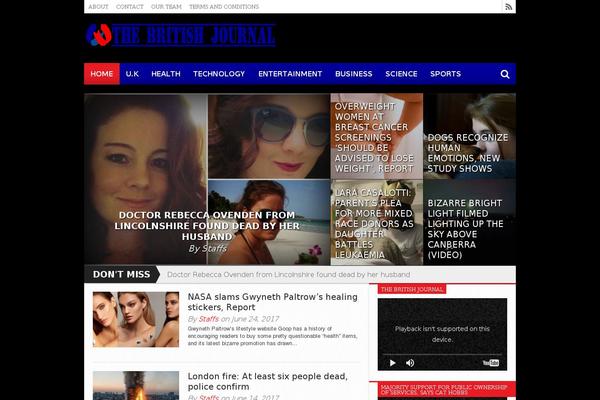Play the embedded YouTube video
The height and width of the screenshot is (400, 600).
click(x=393, y=363)
